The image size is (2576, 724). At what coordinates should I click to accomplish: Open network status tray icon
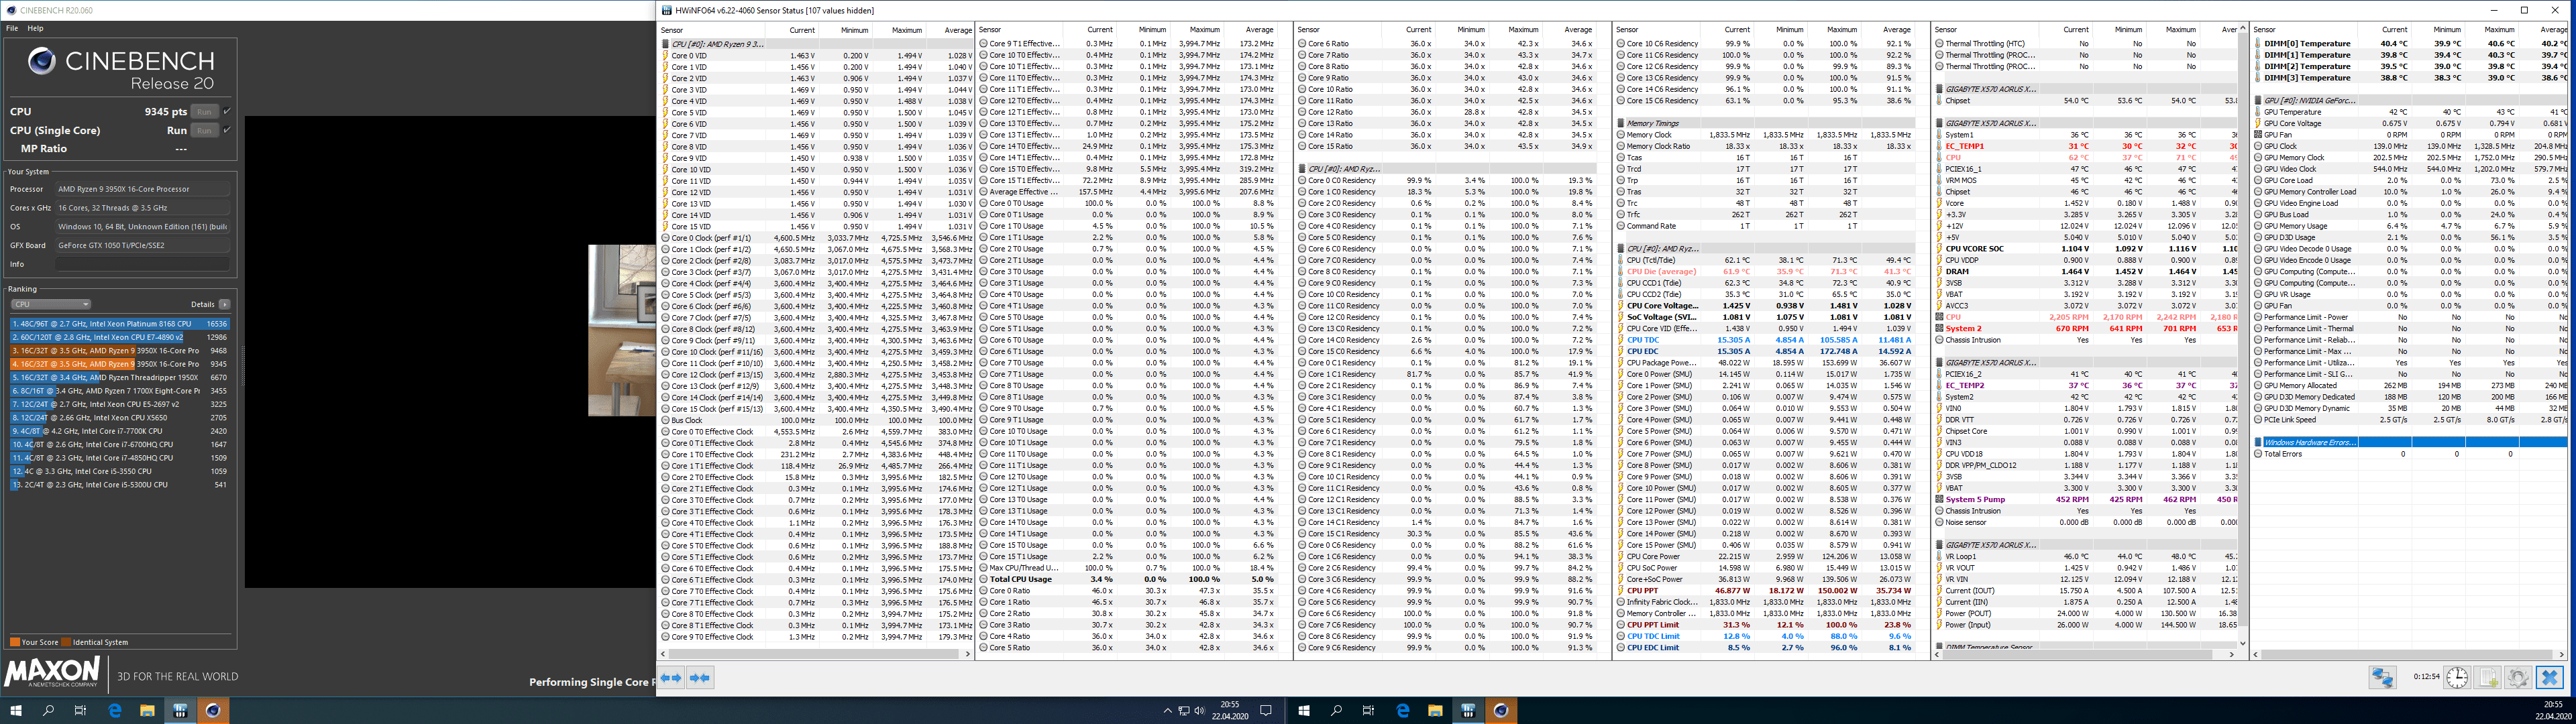click(x=1184, y=711)
